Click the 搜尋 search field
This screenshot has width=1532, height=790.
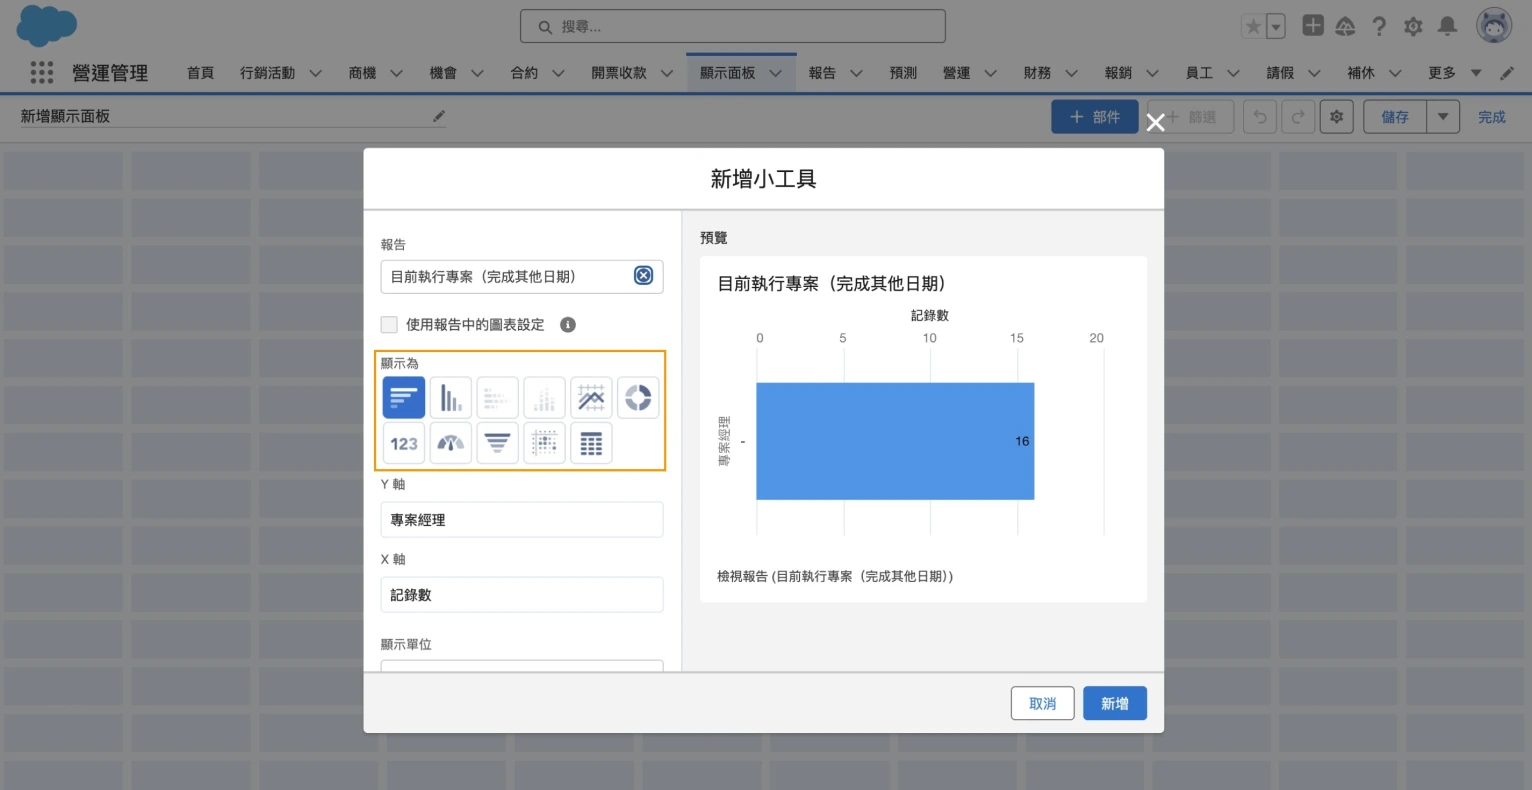[732, 27]
